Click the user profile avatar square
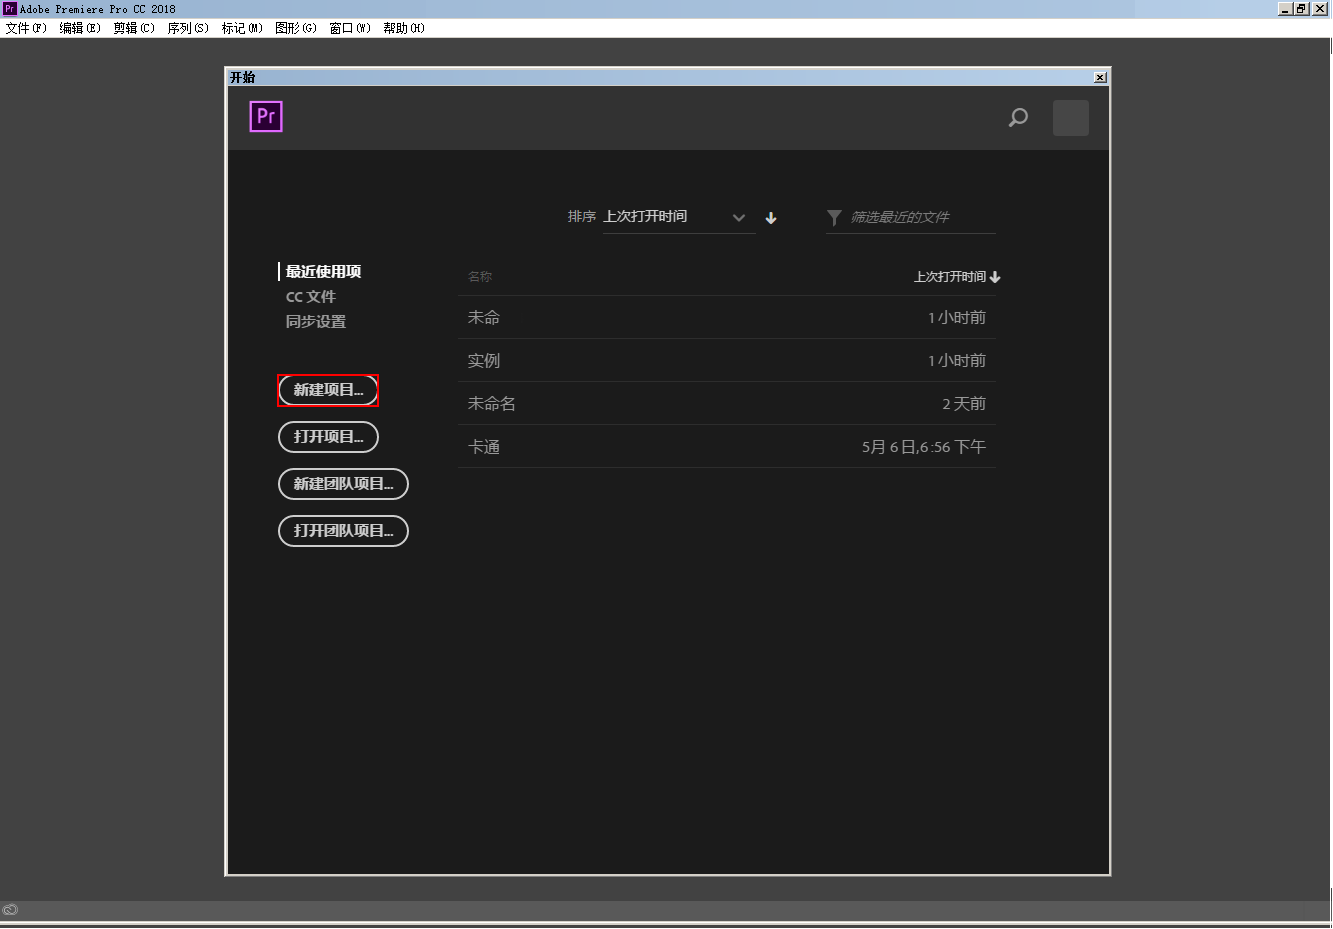 tap(1071, 118)
